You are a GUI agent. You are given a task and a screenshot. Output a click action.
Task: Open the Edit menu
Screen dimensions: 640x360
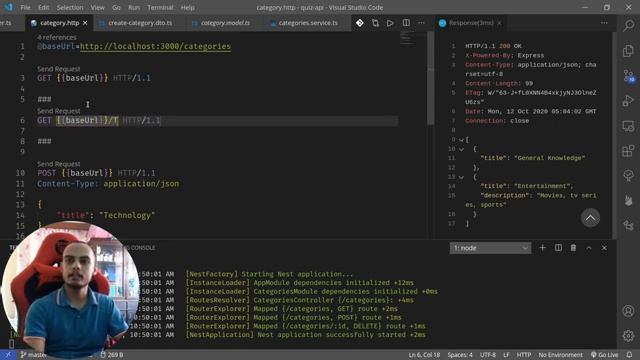(43, 7)
